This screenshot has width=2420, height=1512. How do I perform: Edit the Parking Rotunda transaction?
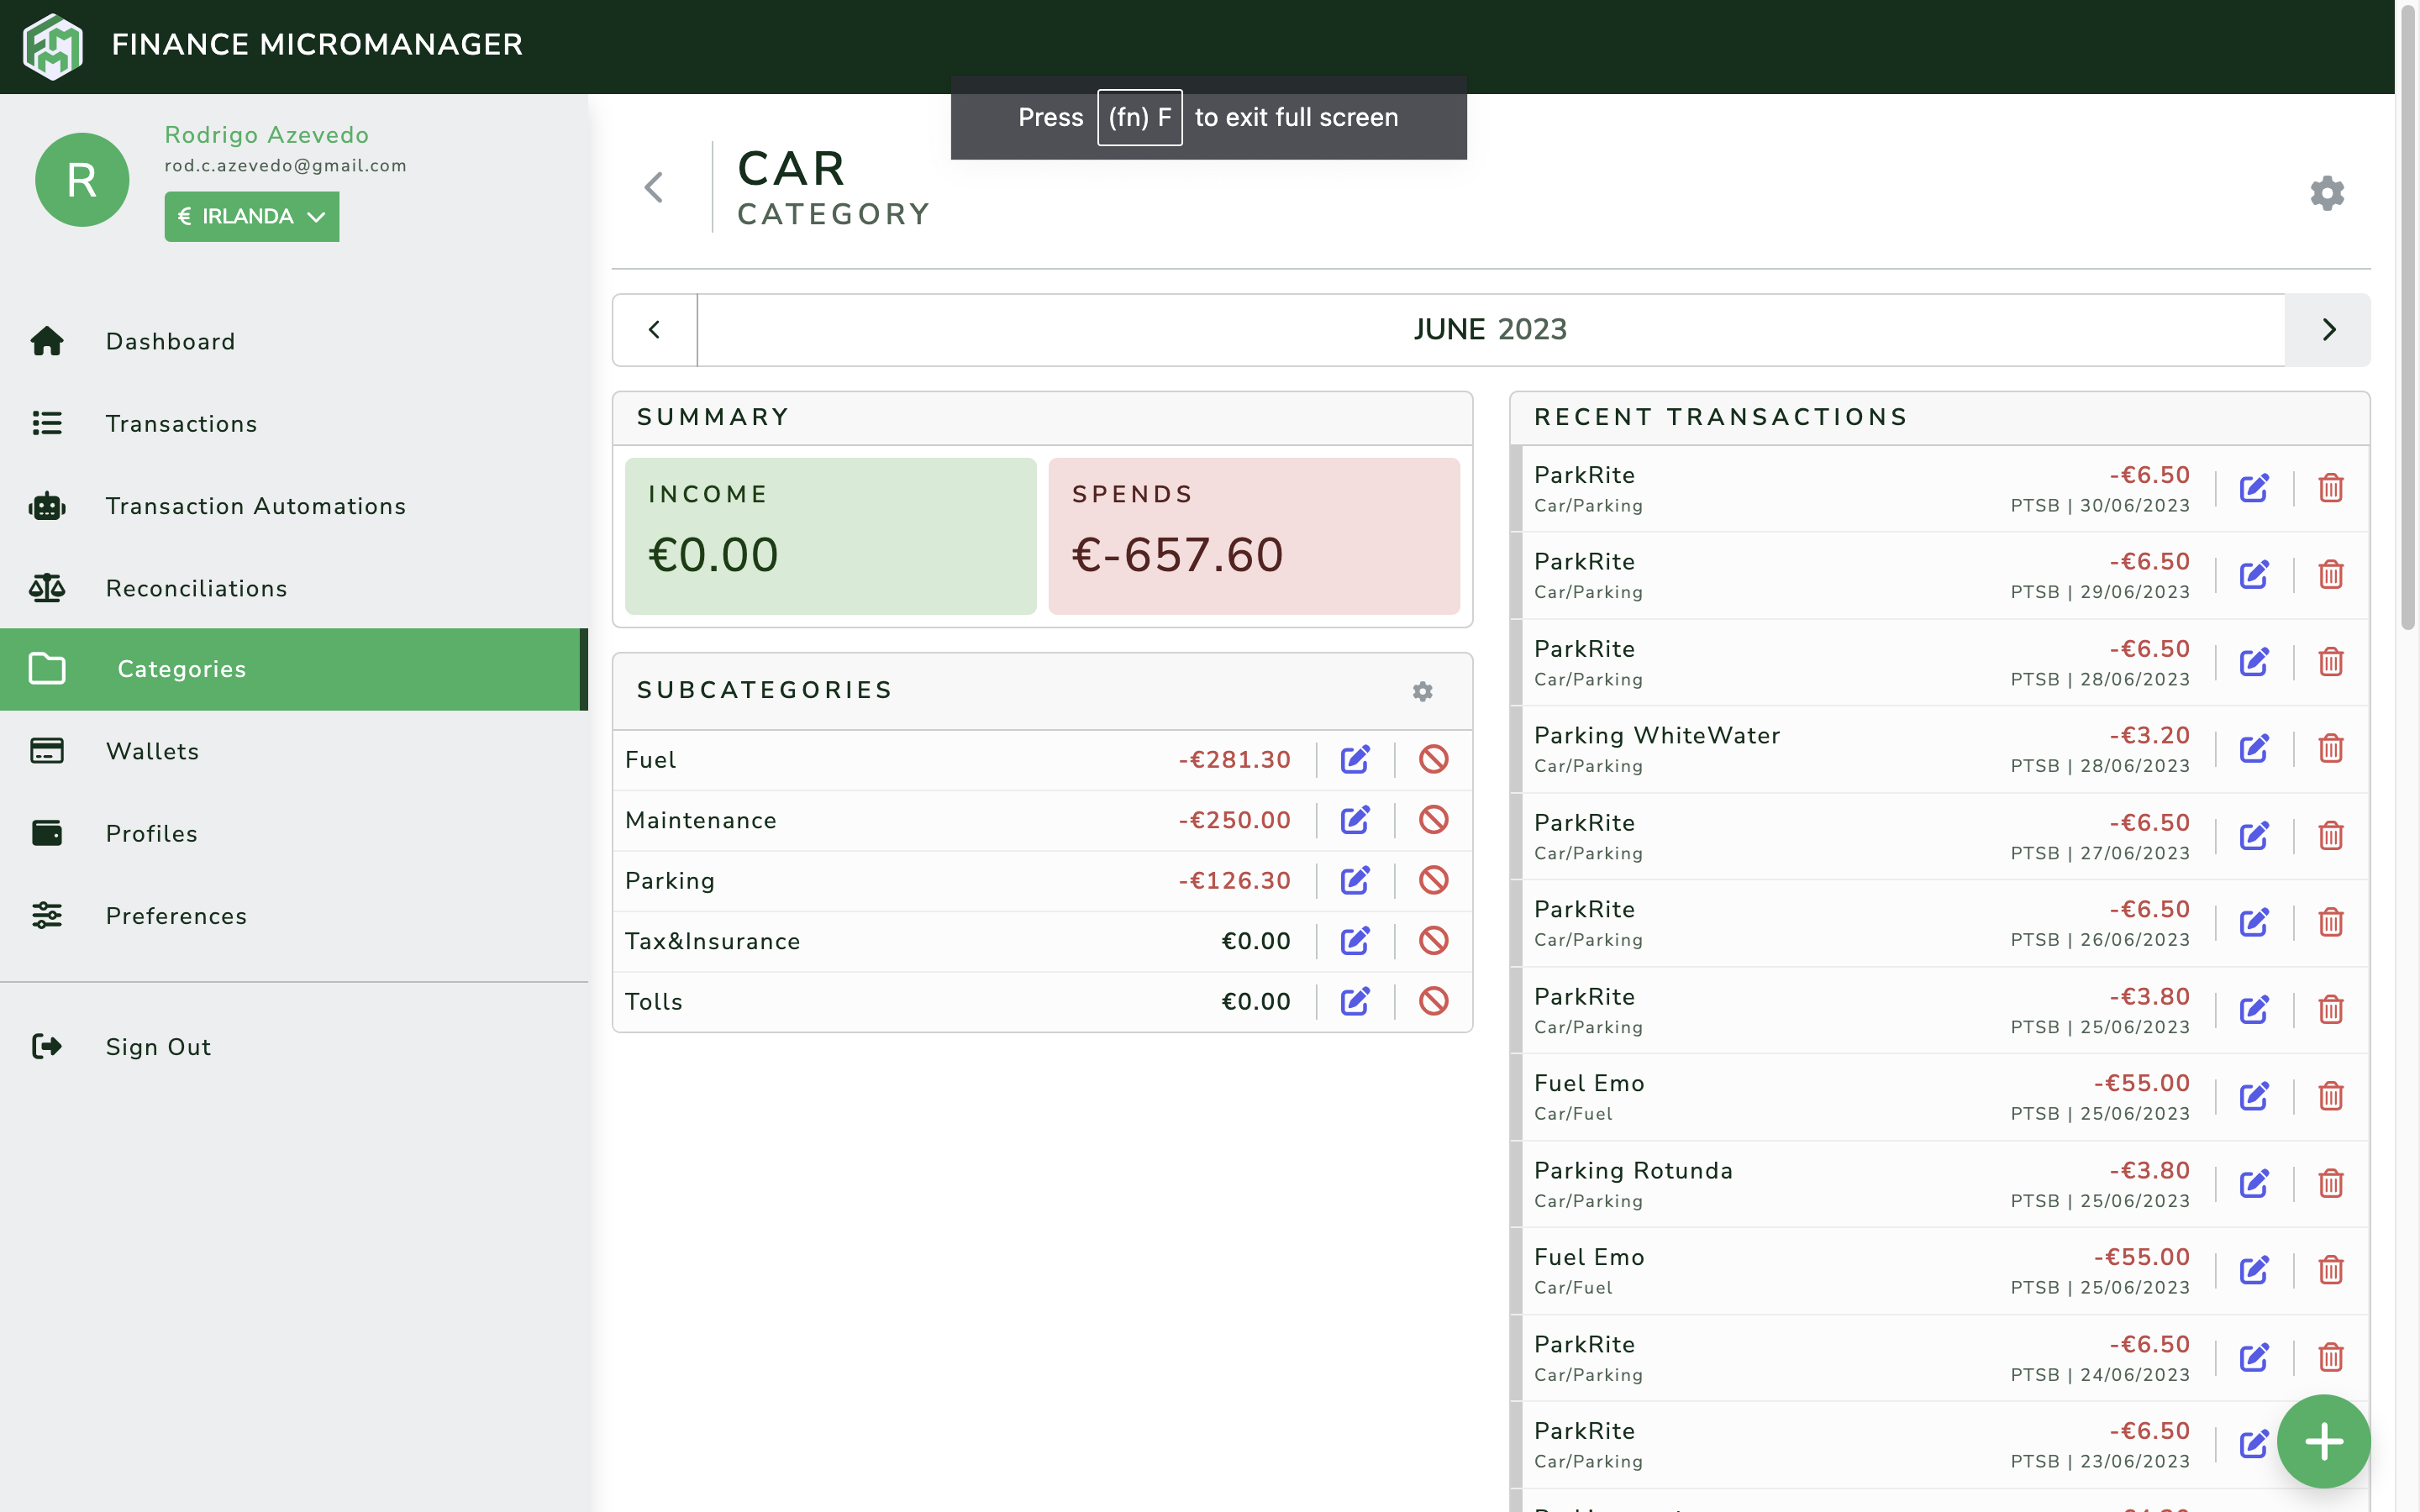(x=2253, y=1183)
